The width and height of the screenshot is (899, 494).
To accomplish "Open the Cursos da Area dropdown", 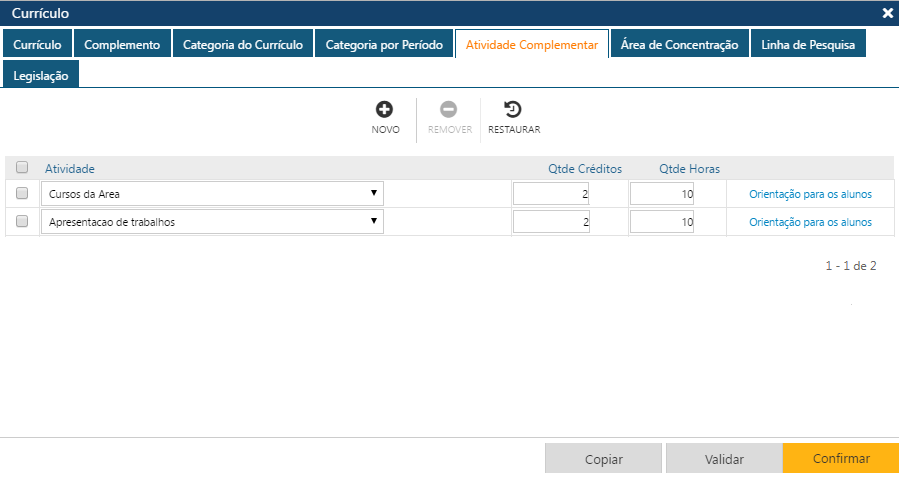I will pos(212,193).
